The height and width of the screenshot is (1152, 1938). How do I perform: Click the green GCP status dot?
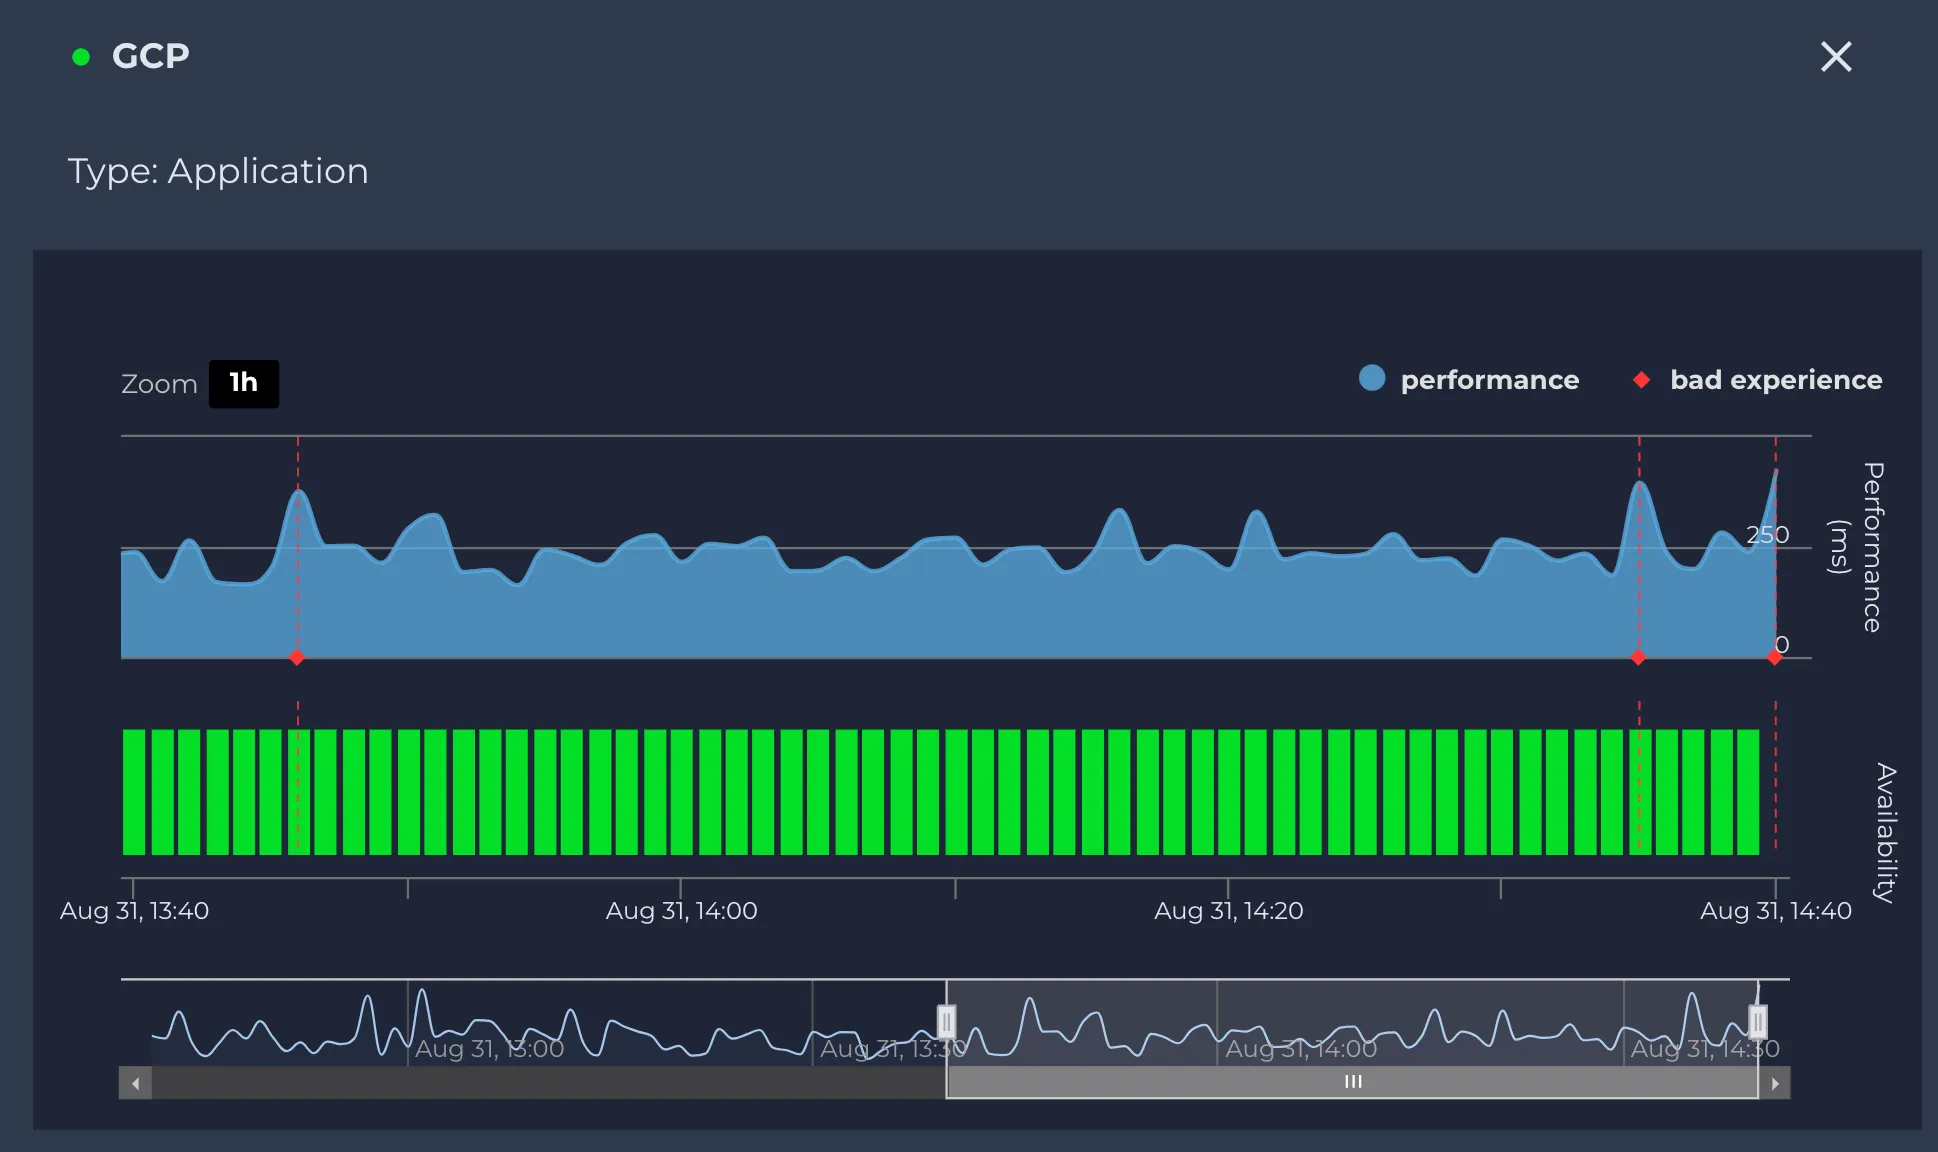coord(81,57)
